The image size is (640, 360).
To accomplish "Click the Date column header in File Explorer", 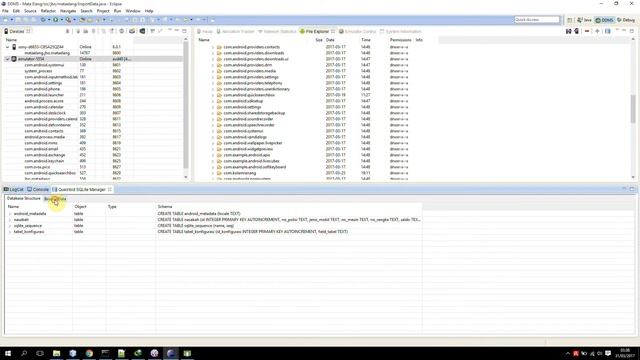I will [330, 40].
